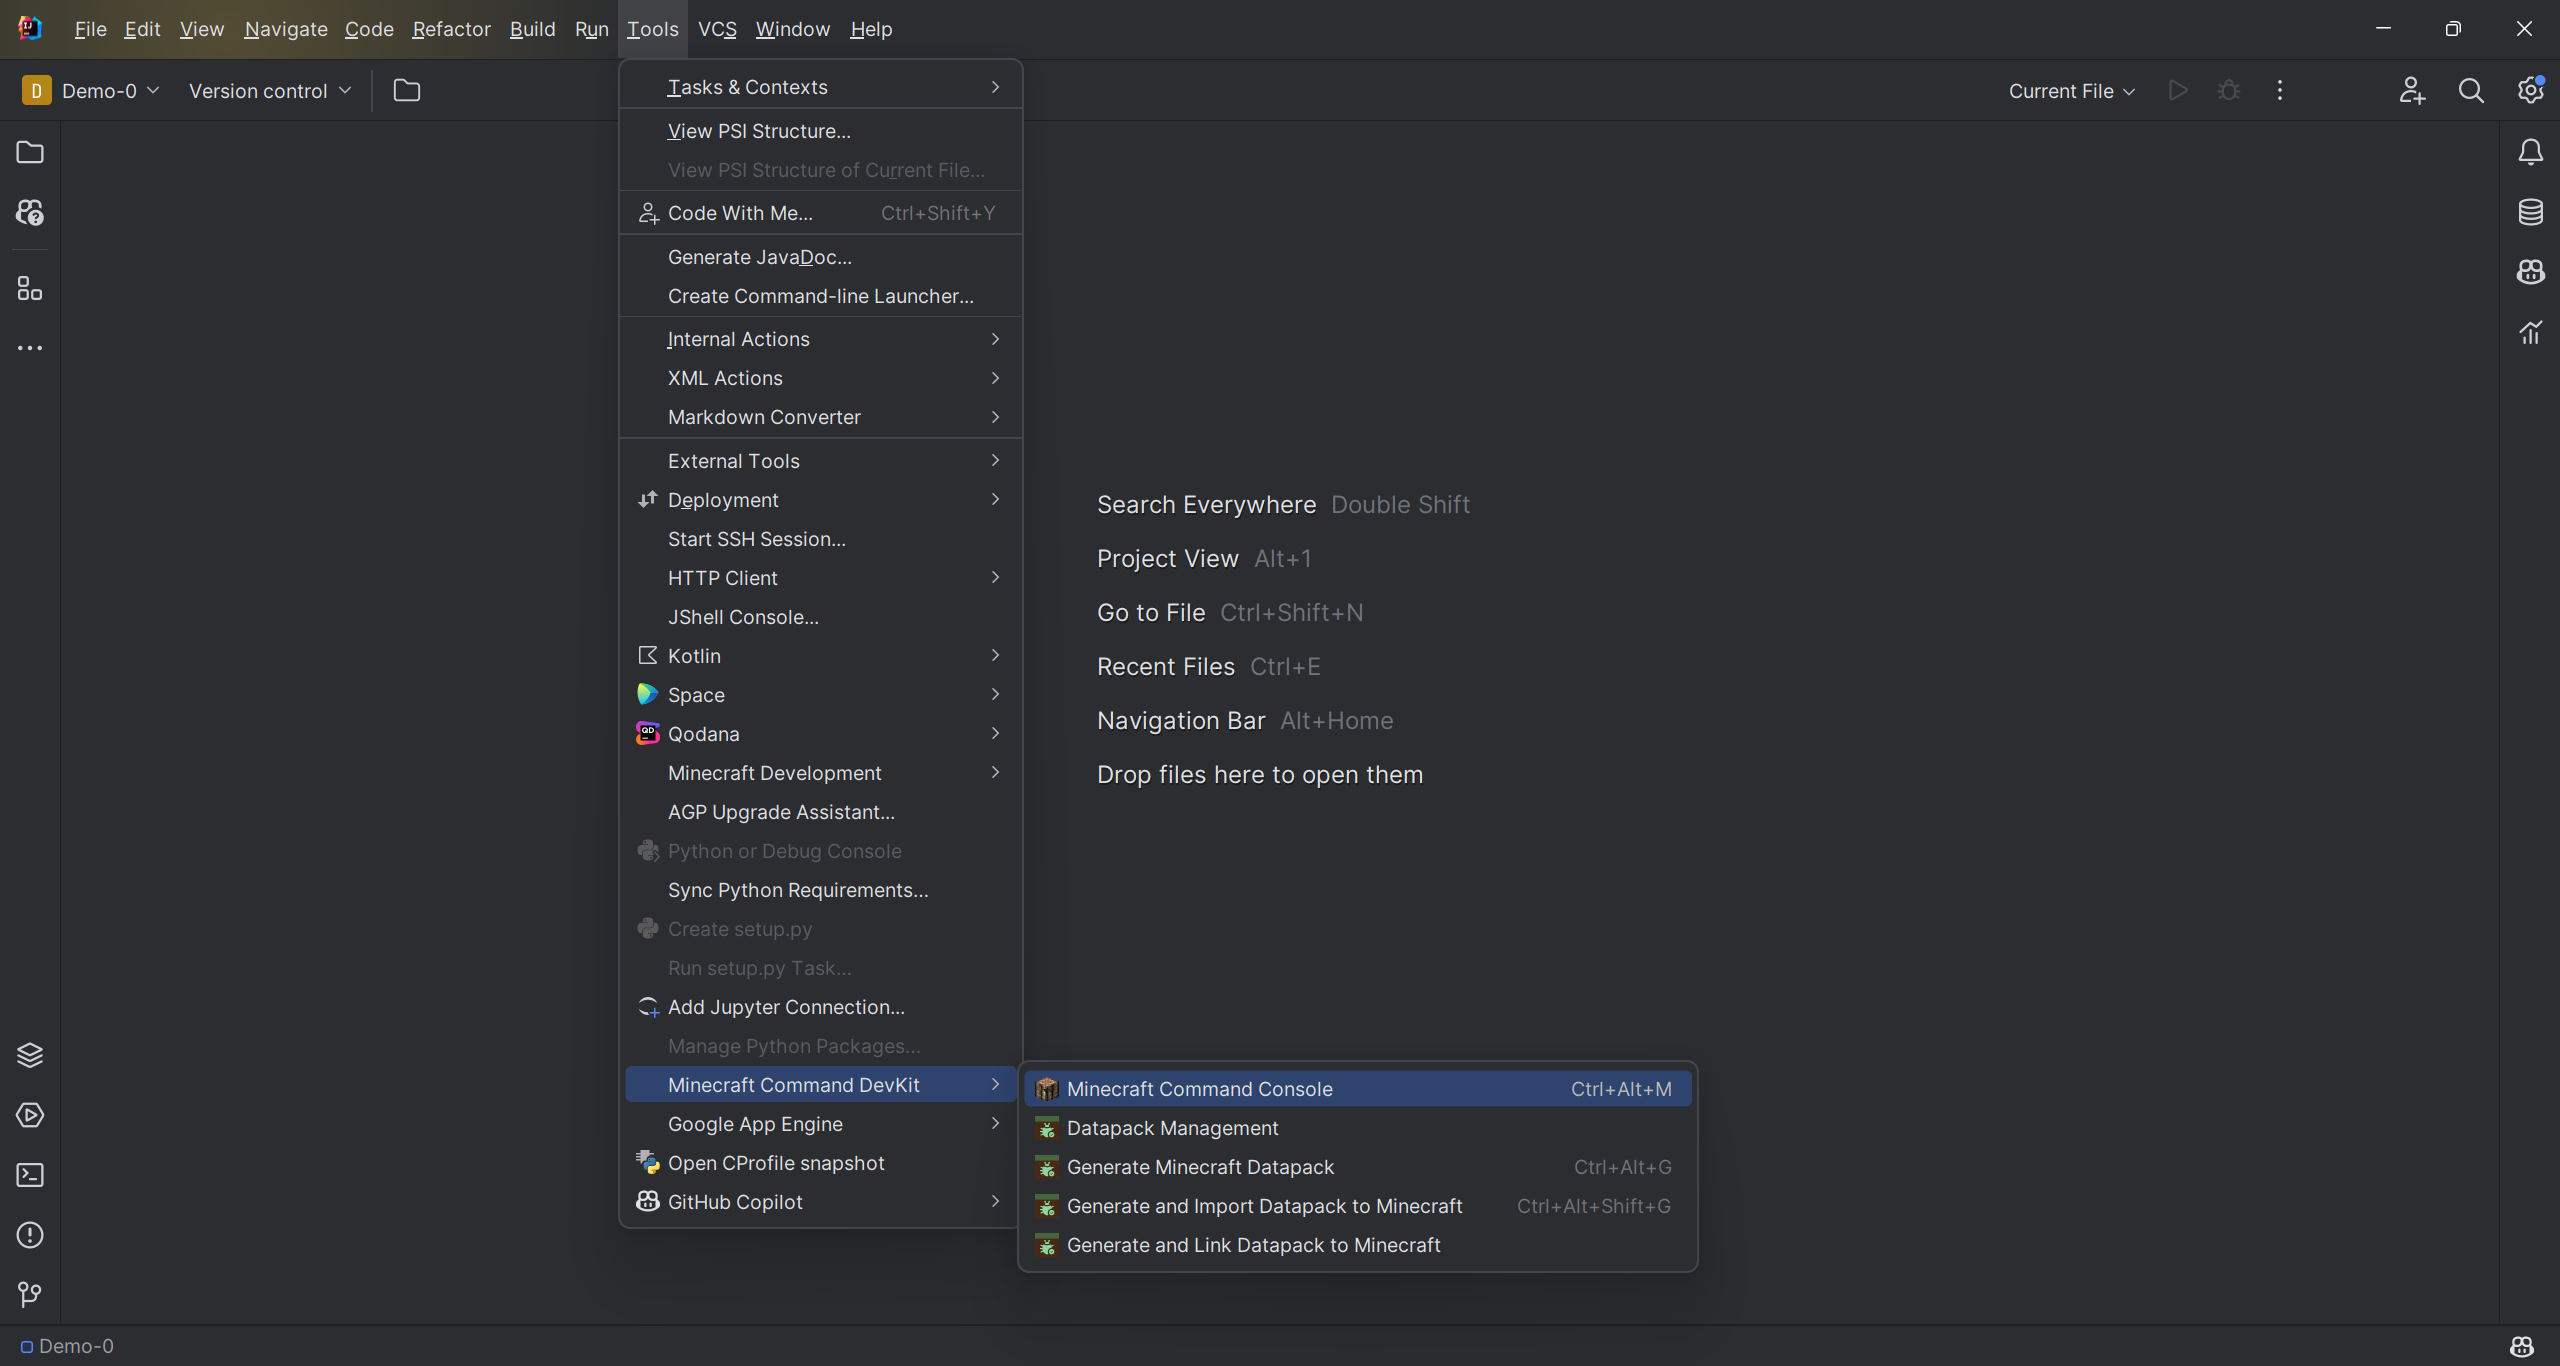This screenshot has height=1366, width=2560.
Task: Select View PSI Structure menu entry
Action: pos(820,131)
